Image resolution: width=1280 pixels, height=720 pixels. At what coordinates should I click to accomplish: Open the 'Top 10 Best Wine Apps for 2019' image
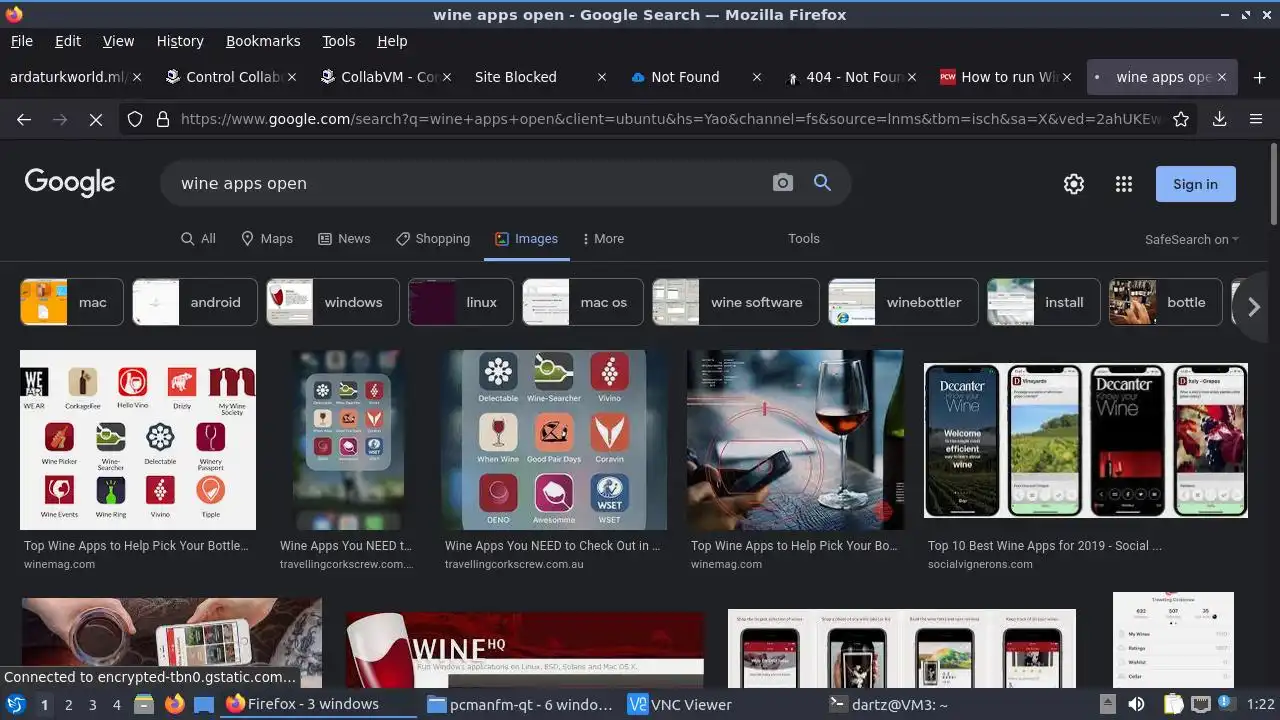[x=1086, y=440]
